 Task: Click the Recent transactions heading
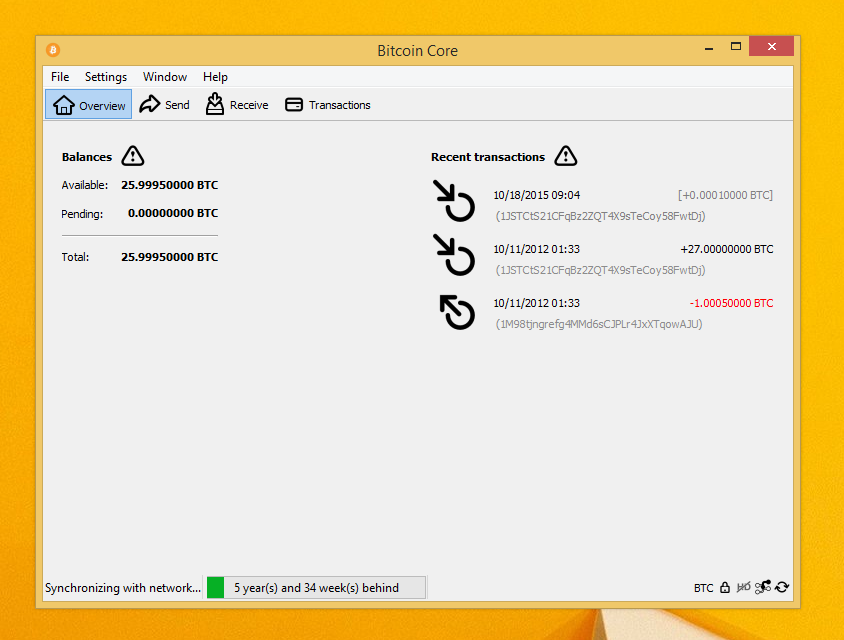pyautogui.click(x=488, y=157)
